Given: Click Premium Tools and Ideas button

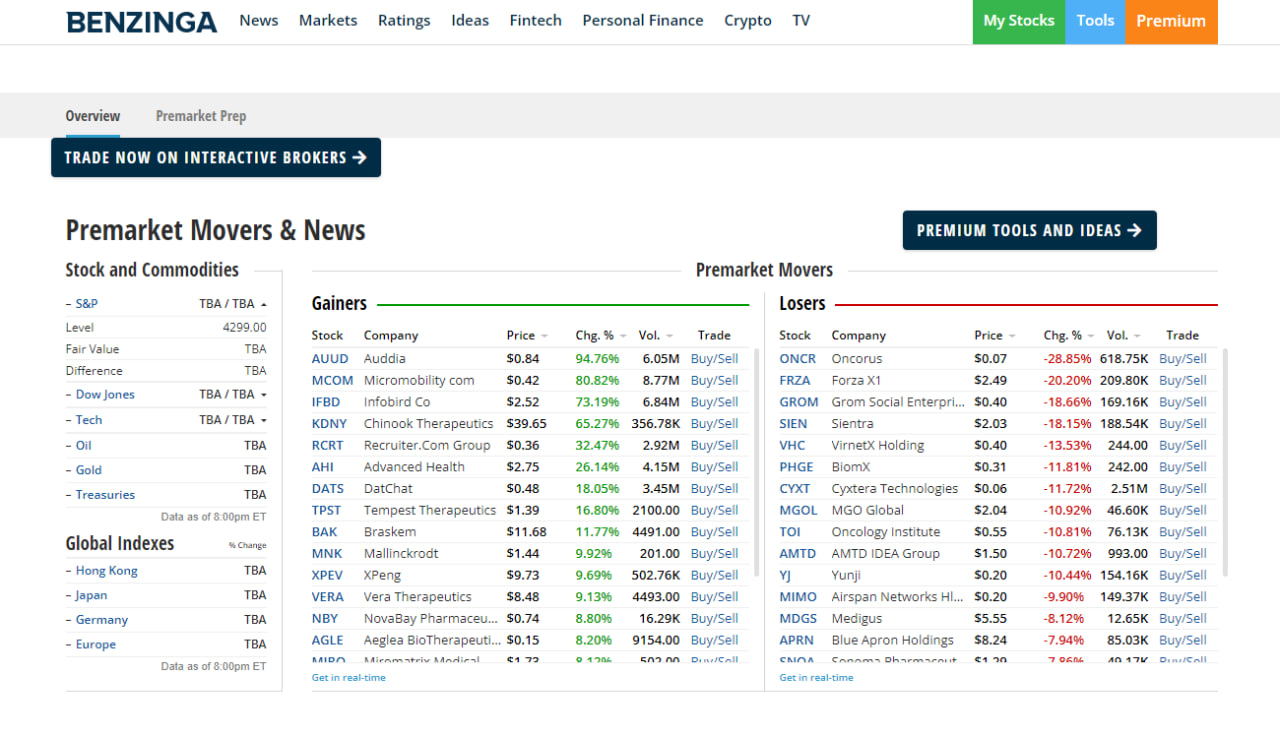Looking at the screenshot, I should click(x=1029, y=230).
